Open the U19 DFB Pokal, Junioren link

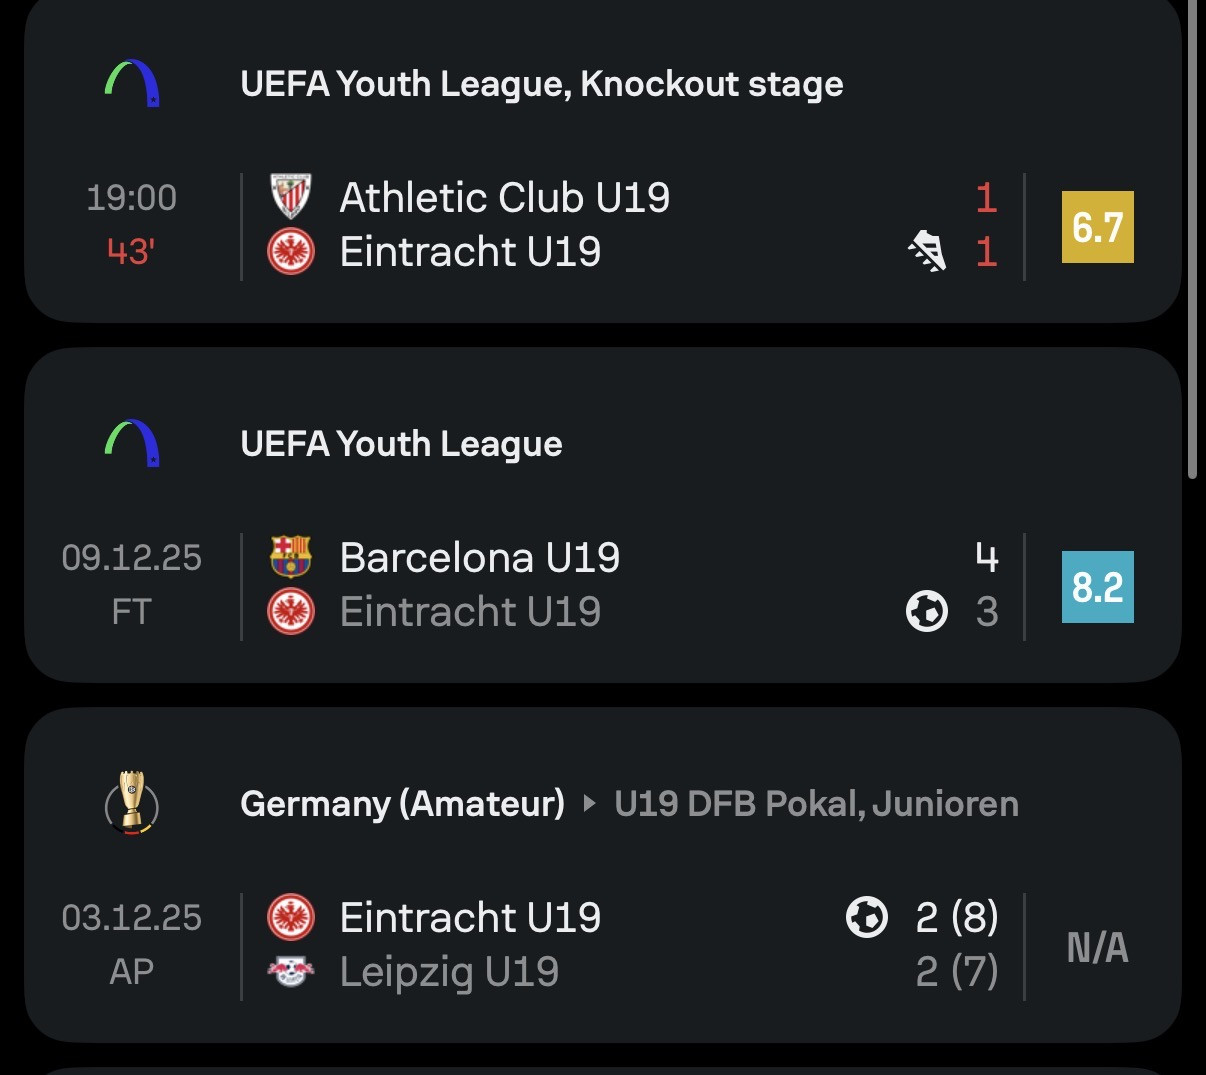816,804
